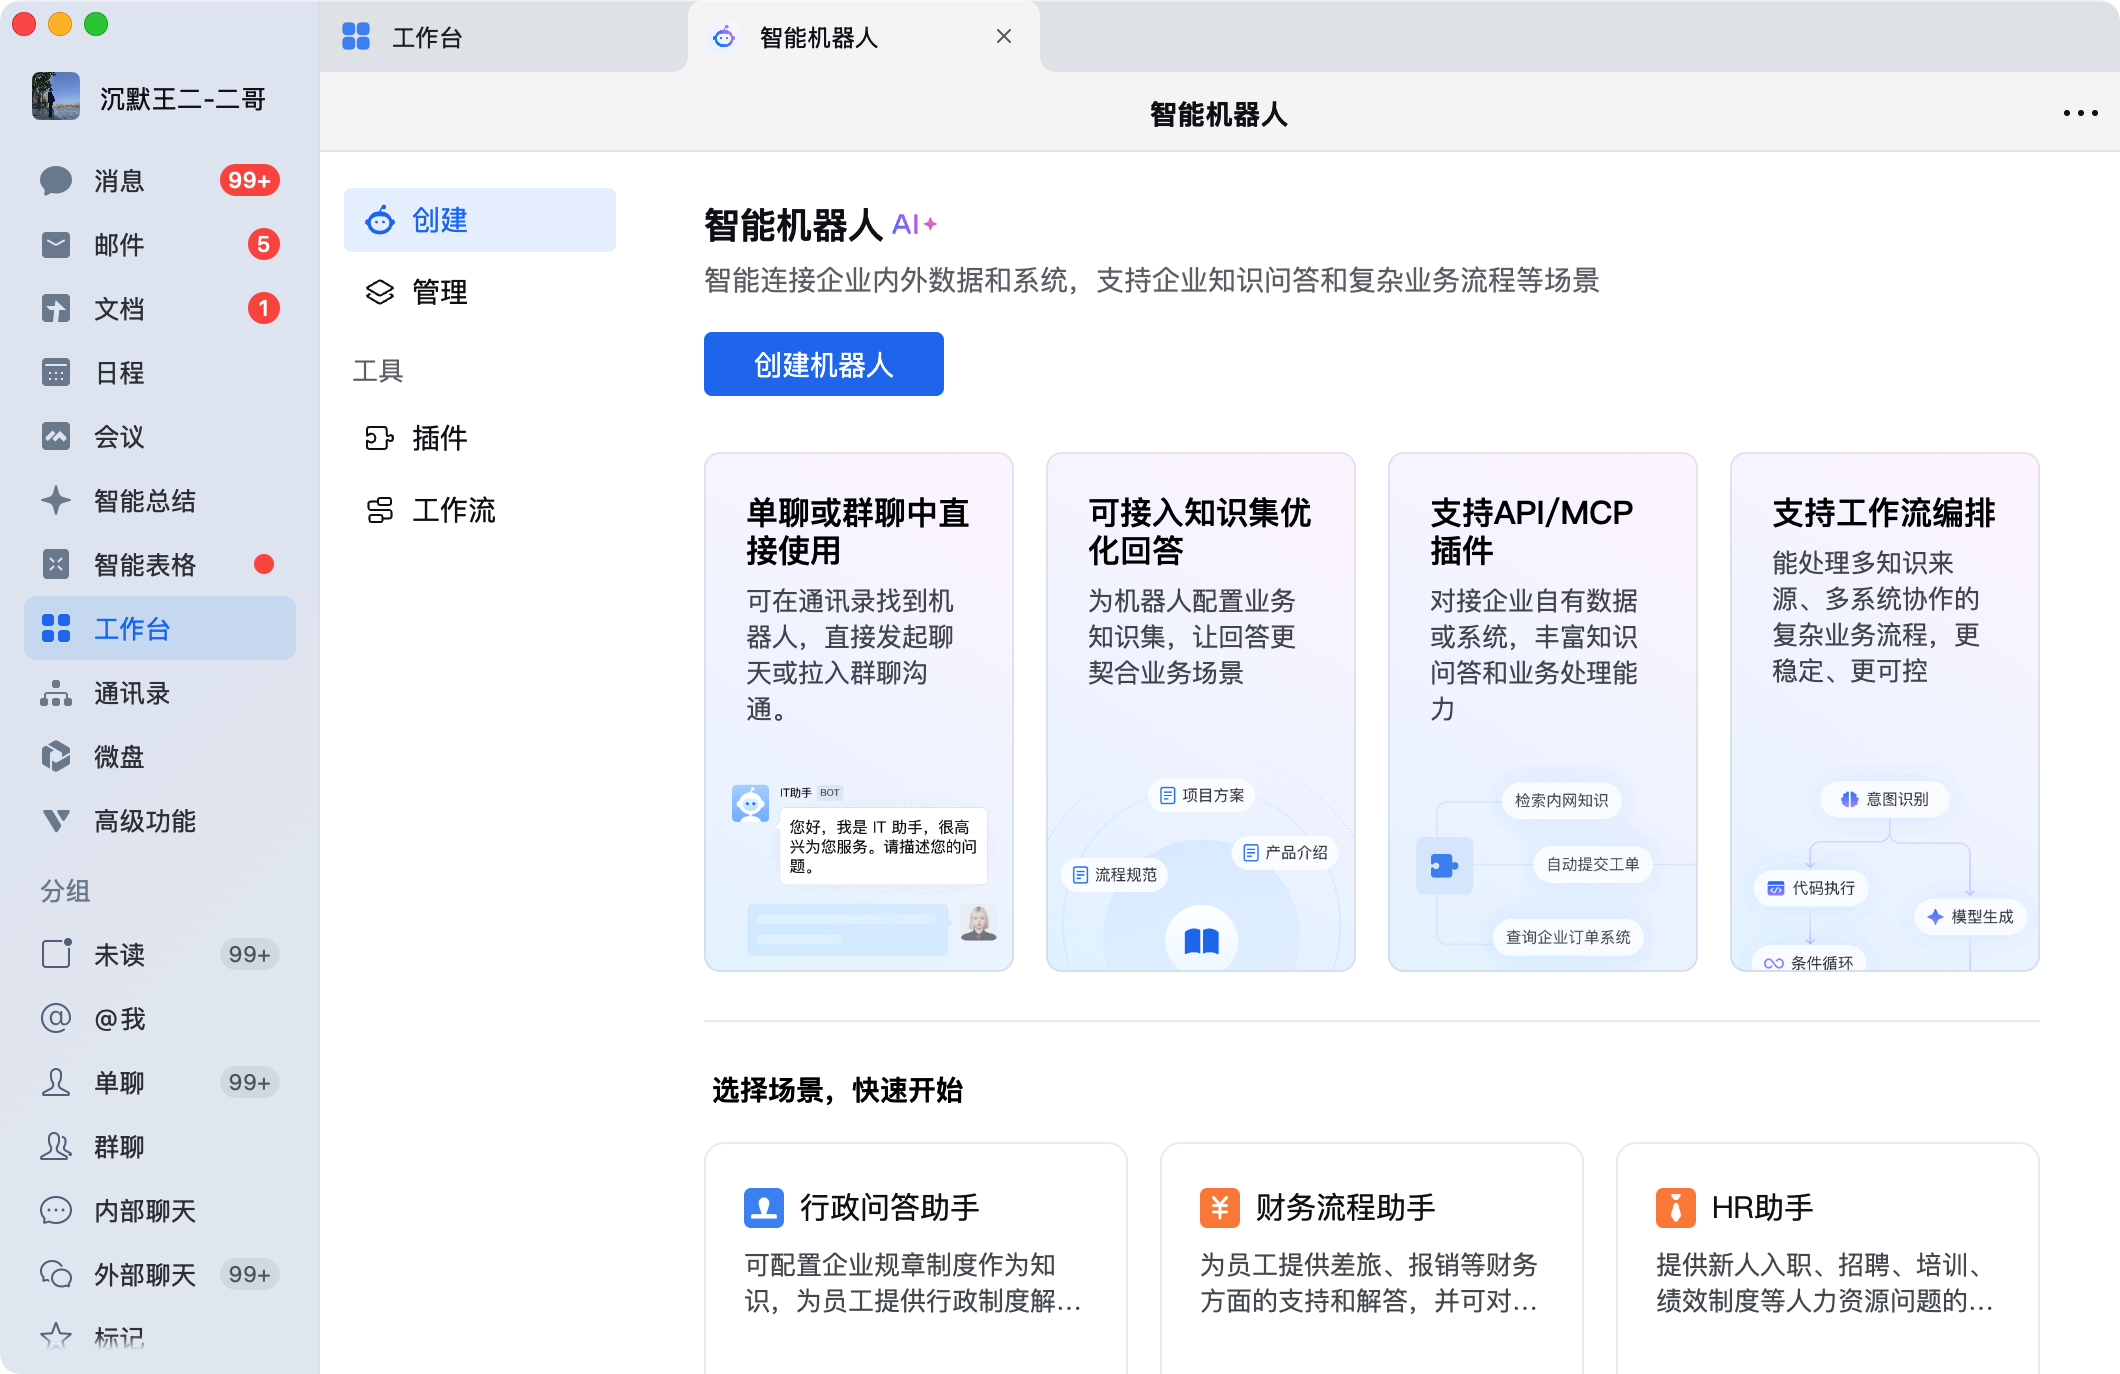Viewport: 2120px width, 1374px height.
Task: Click the 通讯录 org-chart icon
Action: tap(56, 693)
